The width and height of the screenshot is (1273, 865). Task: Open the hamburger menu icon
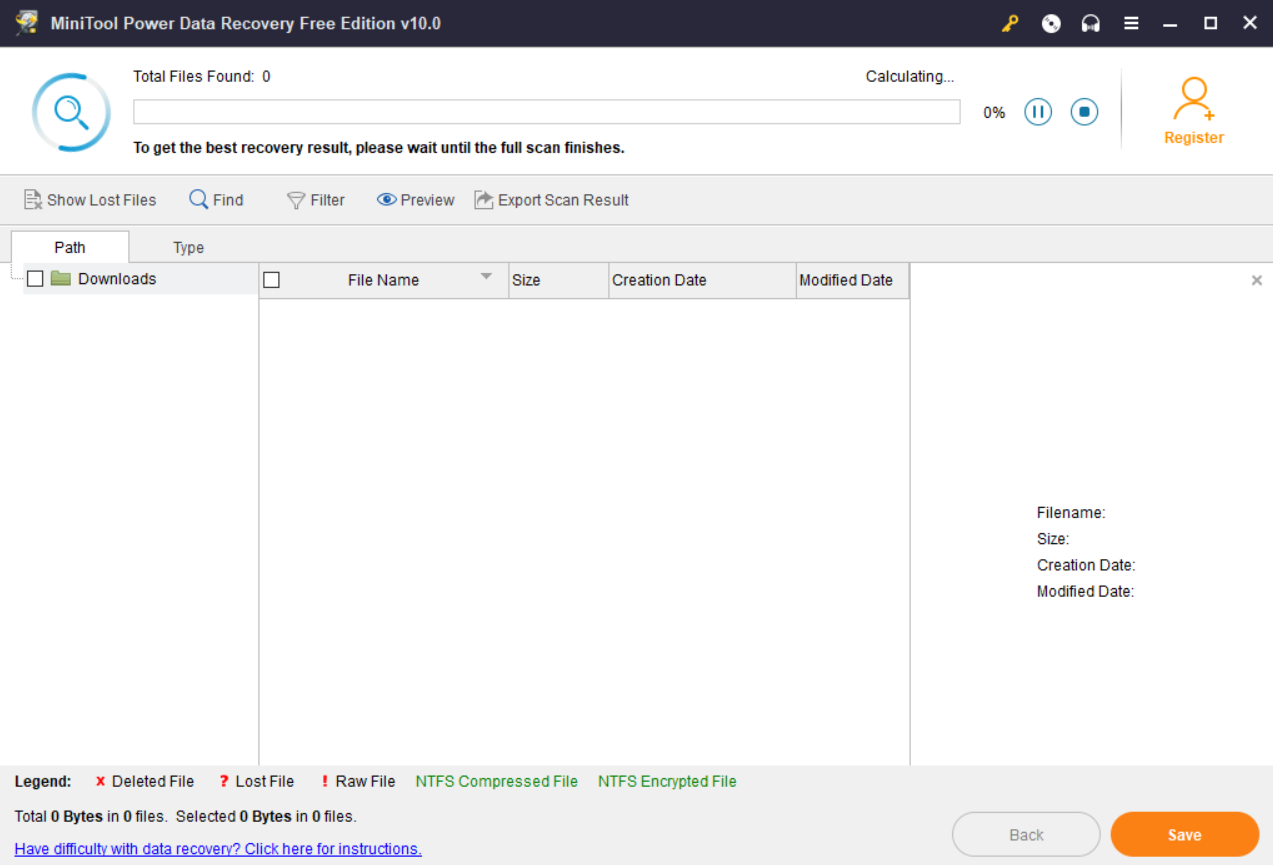(x=1131, y=23)
